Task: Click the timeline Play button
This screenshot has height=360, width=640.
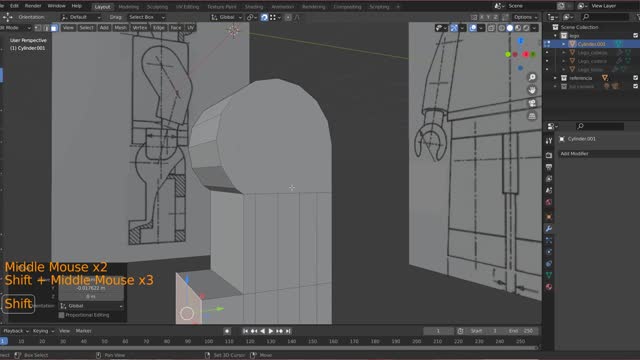Action: pos(271,331)
